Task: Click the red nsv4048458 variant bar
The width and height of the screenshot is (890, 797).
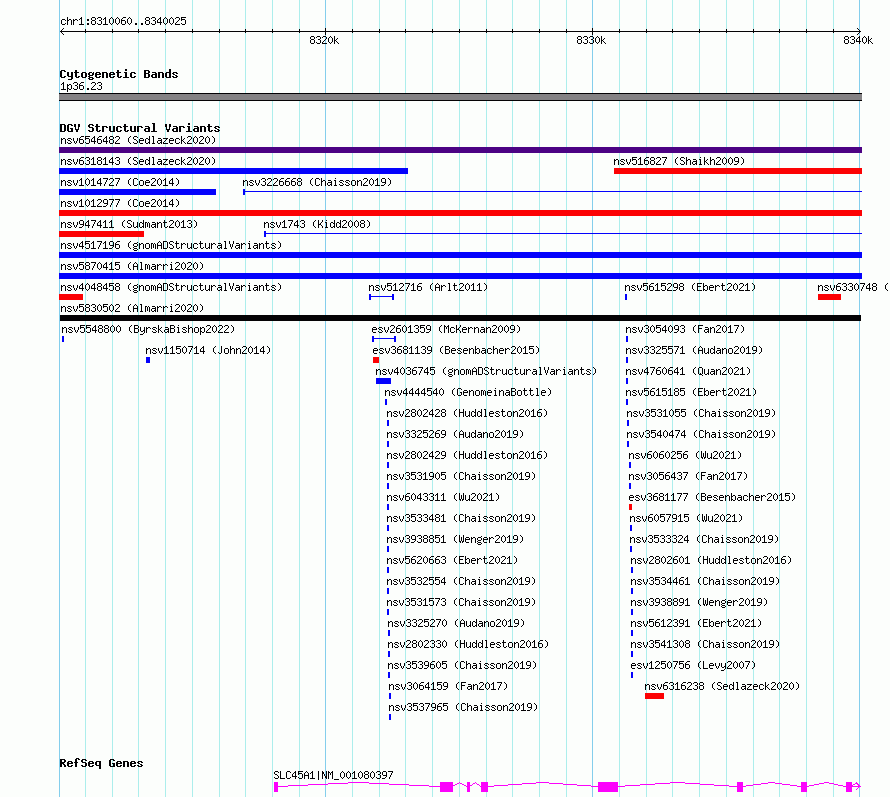Action: [71, 297]
